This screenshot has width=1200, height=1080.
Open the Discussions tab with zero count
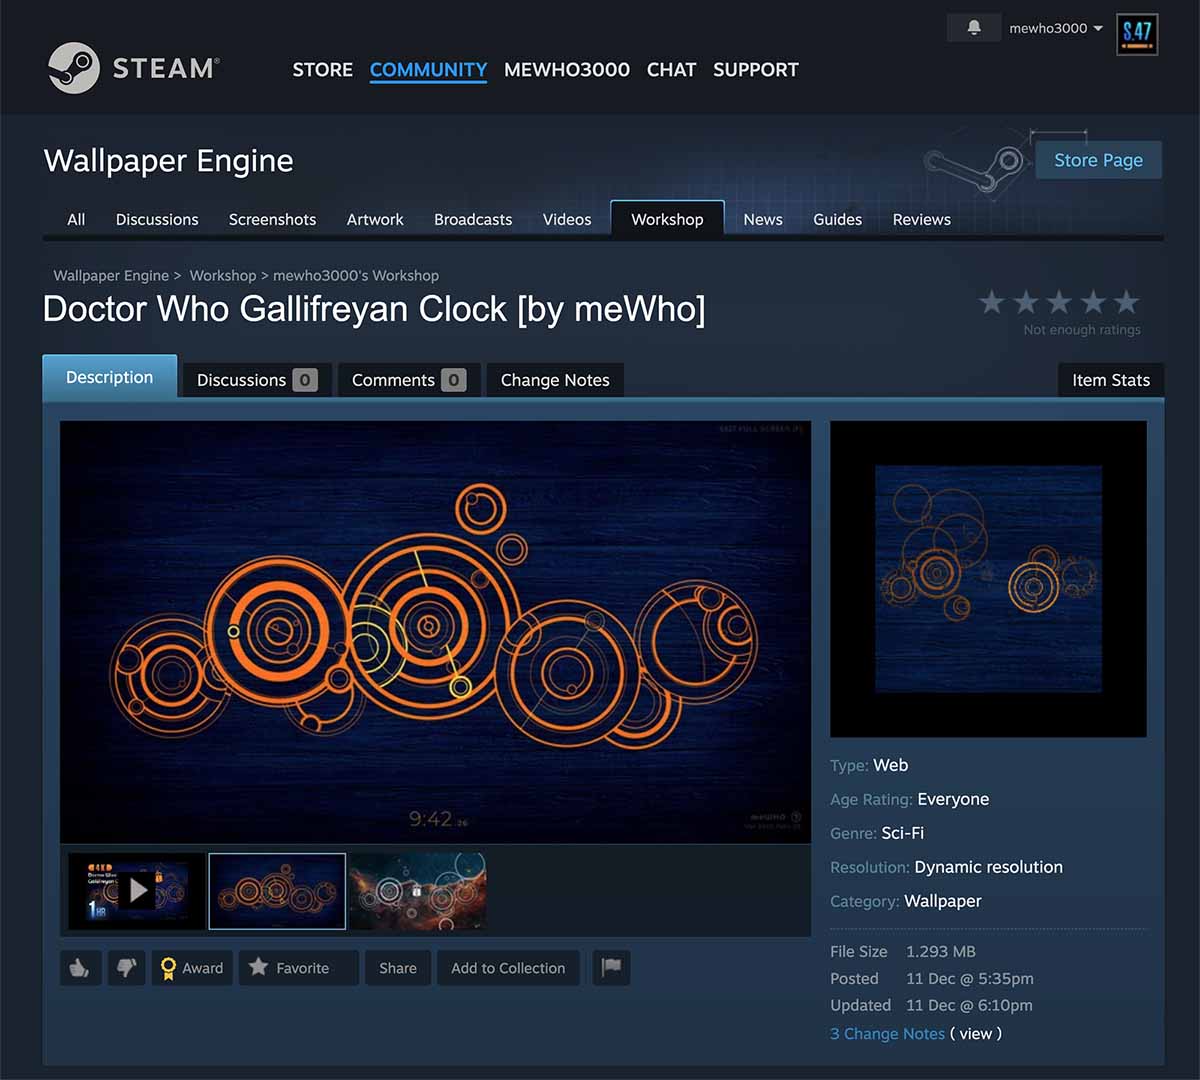pyautogui.click(x=255, y=380)
